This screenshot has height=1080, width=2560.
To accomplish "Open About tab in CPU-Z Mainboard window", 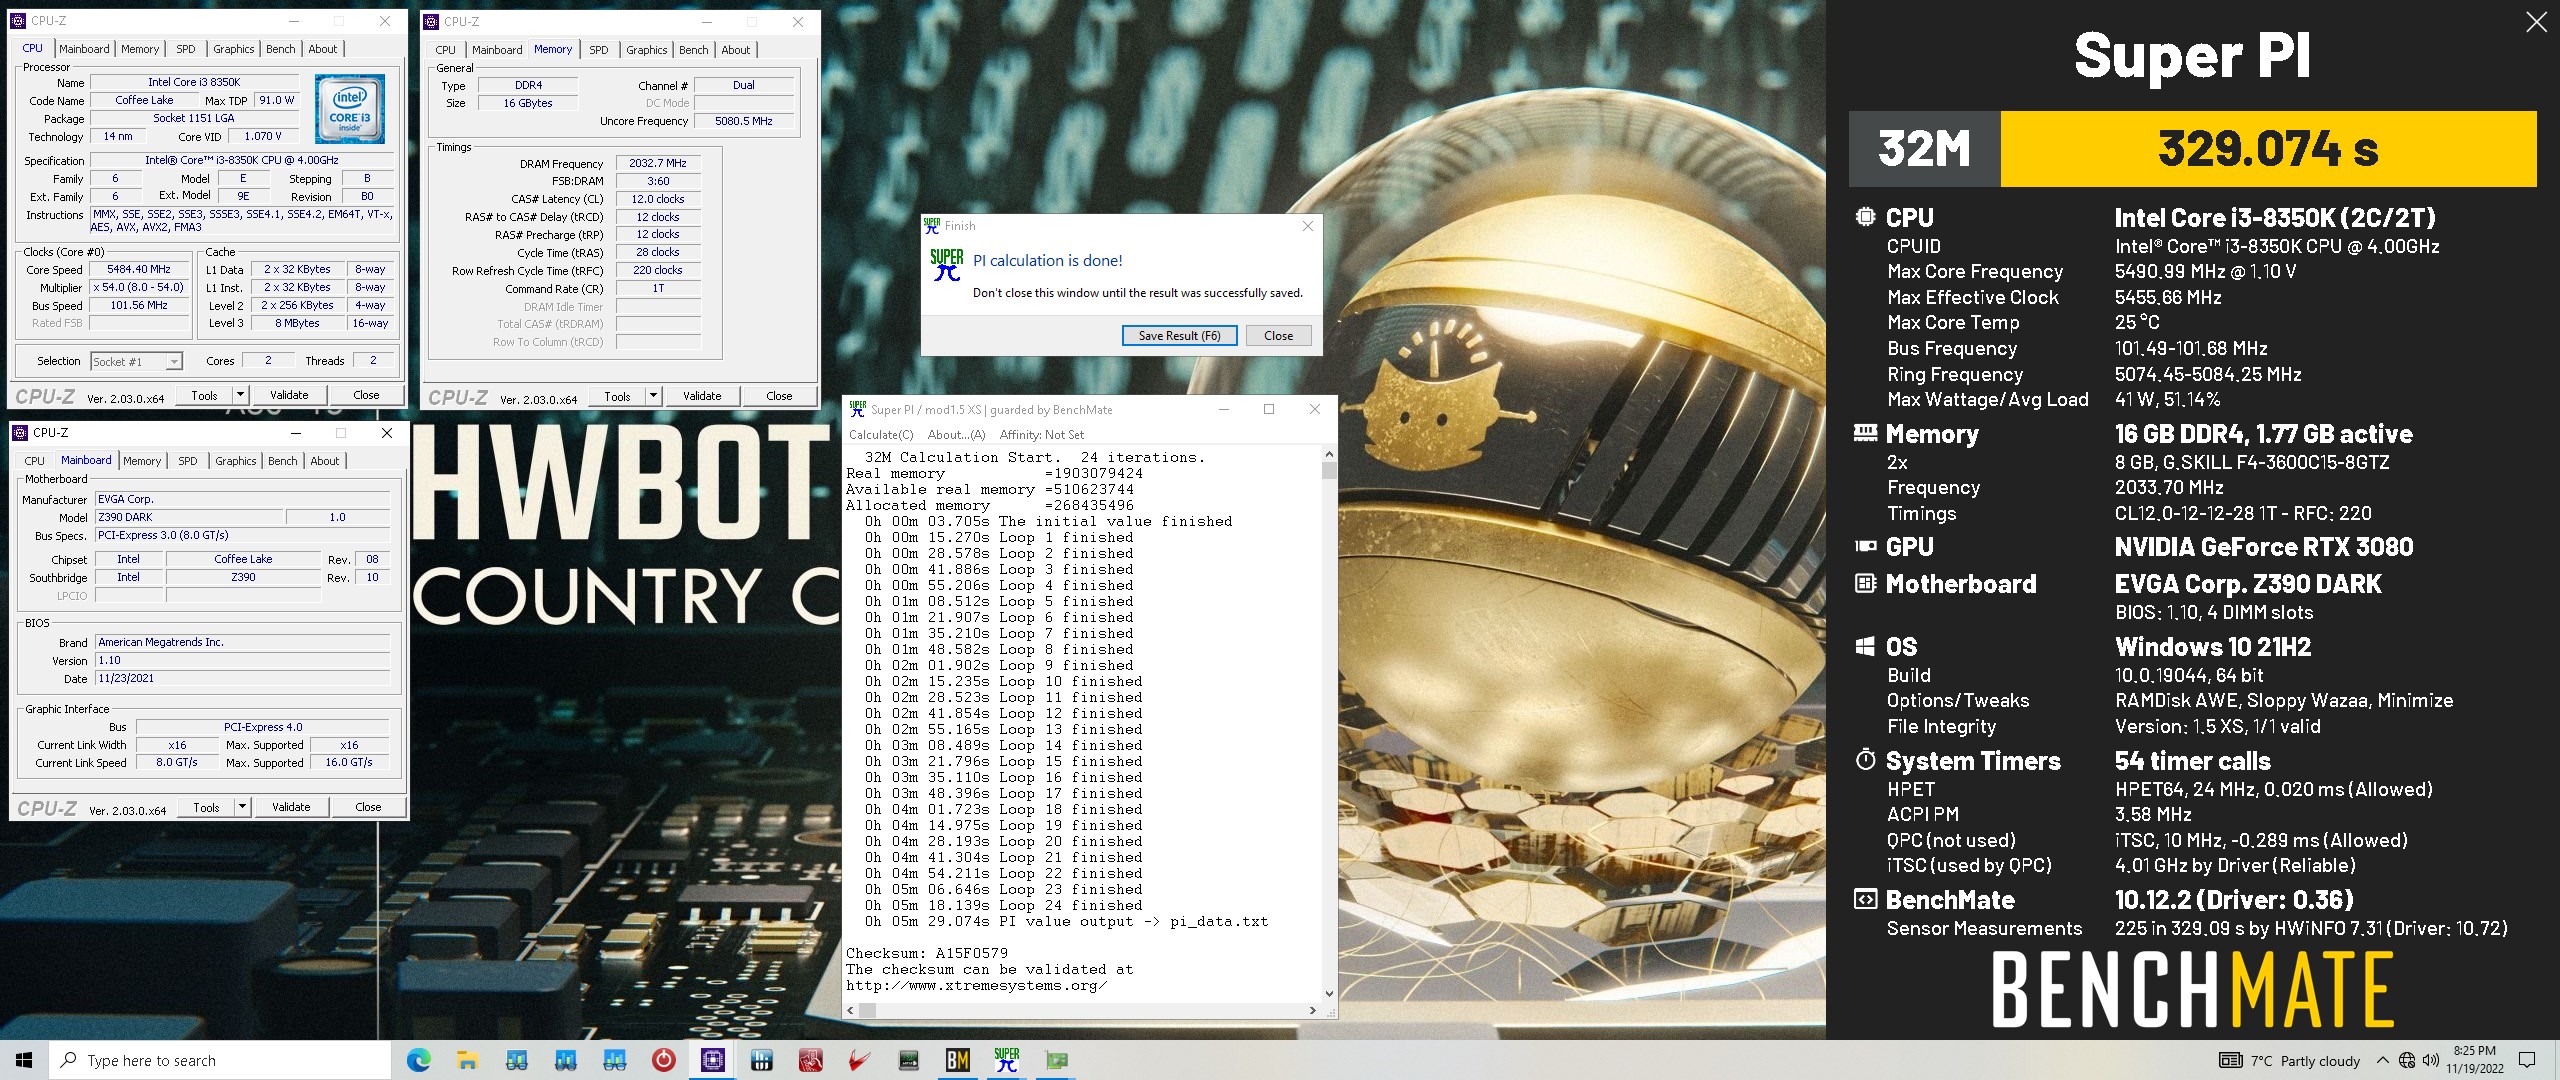I will [325, 461].
